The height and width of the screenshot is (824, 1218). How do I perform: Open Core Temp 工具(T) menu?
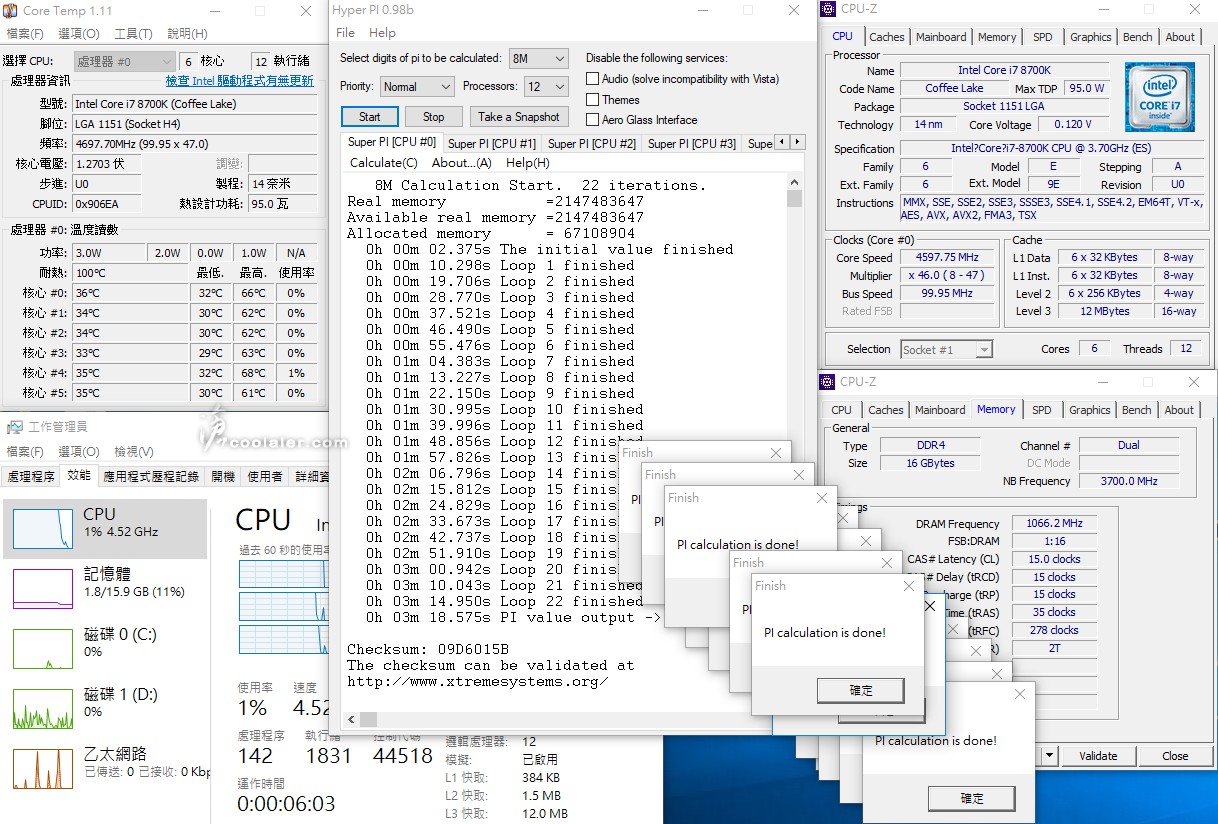tap(133, 34)
